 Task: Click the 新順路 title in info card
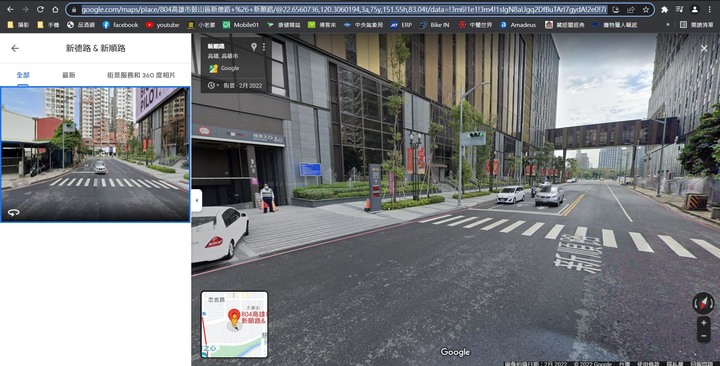tap(216, 46)
